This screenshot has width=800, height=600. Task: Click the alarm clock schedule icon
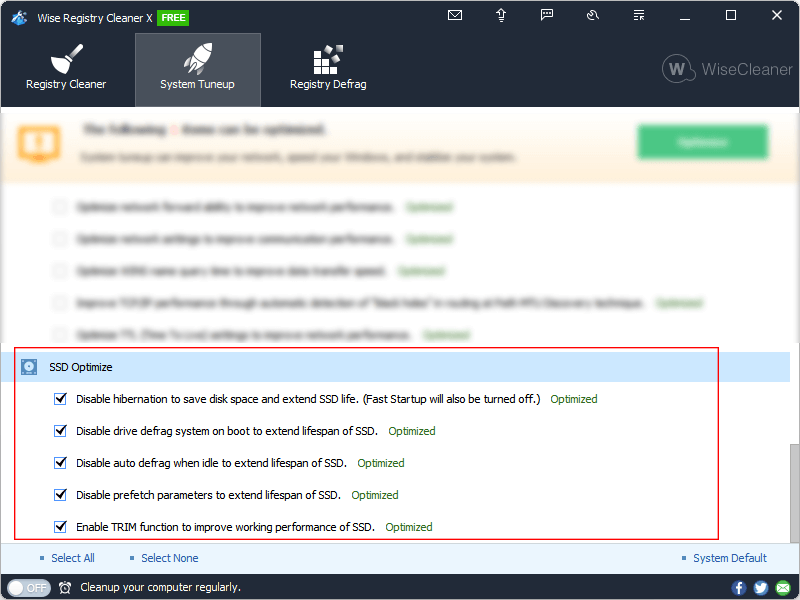65,588
